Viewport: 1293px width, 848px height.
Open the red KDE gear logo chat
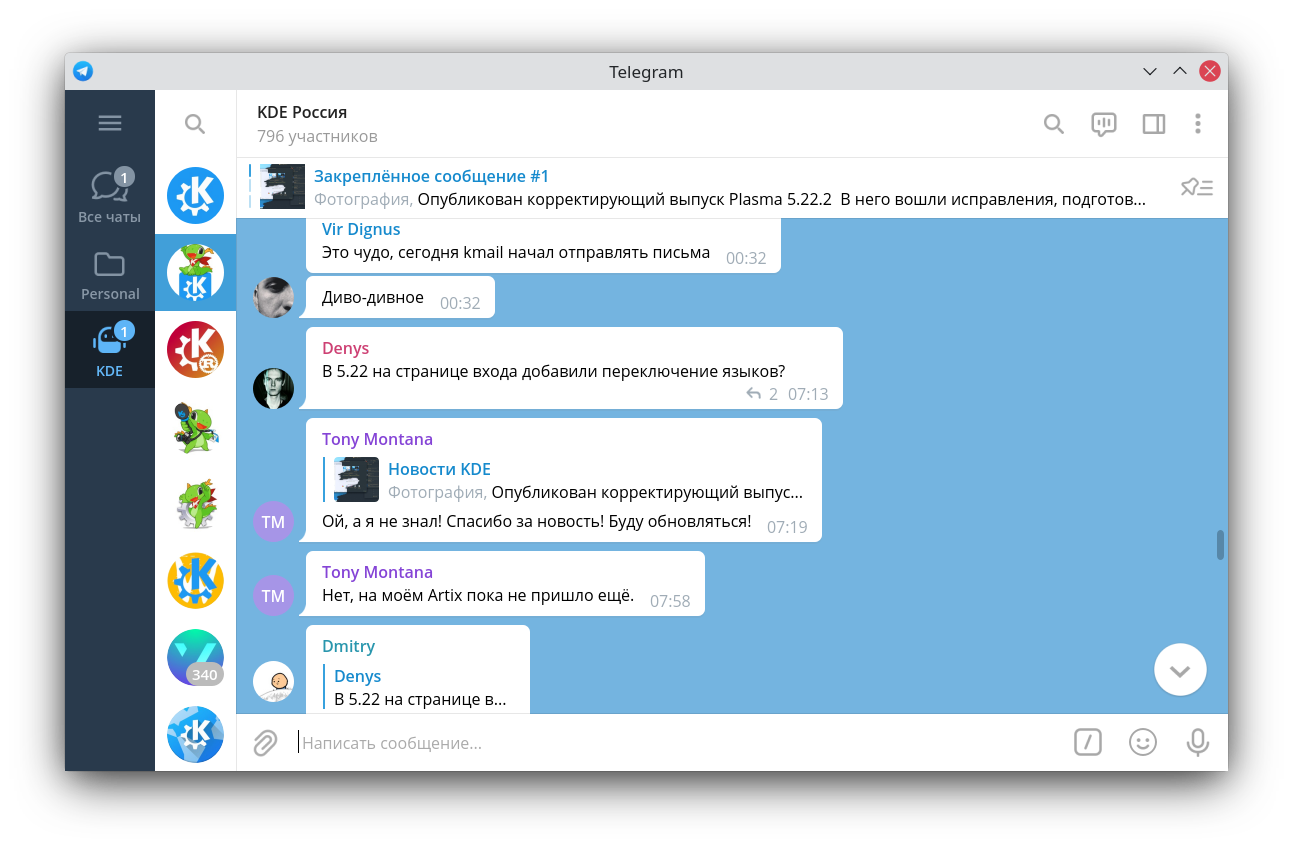(x=195, y=349)
